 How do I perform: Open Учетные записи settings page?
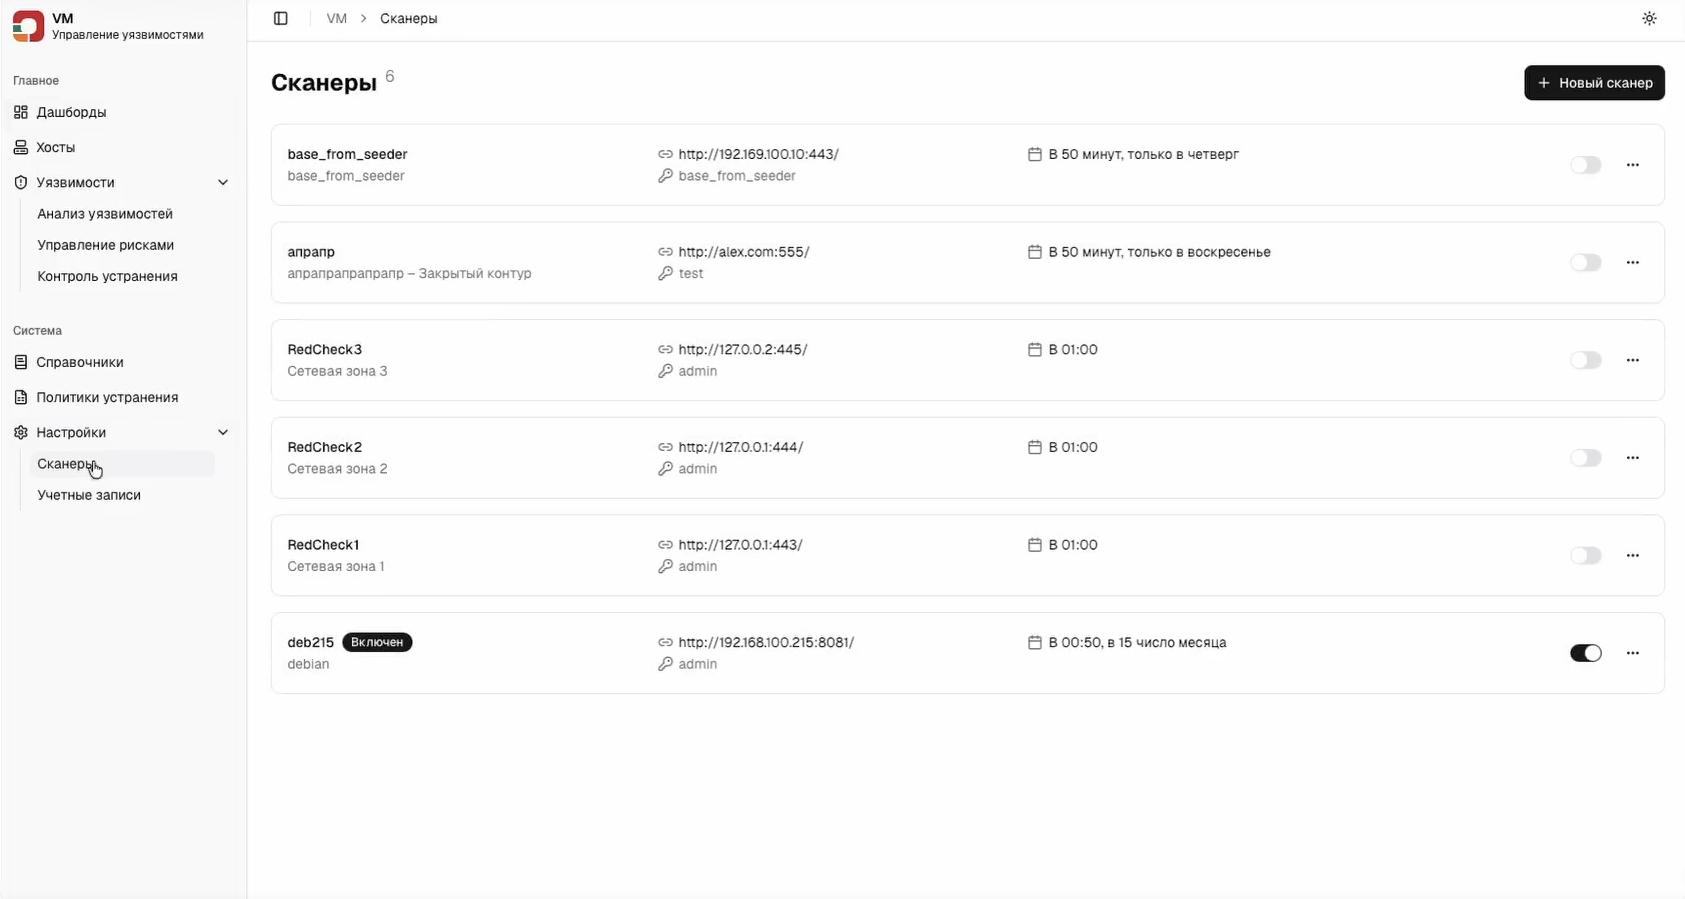pos(89,495)
